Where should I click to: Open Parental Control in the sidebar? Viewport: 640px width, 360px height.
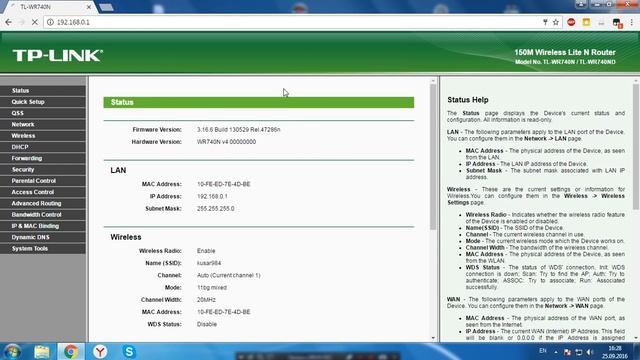[43, 181]
